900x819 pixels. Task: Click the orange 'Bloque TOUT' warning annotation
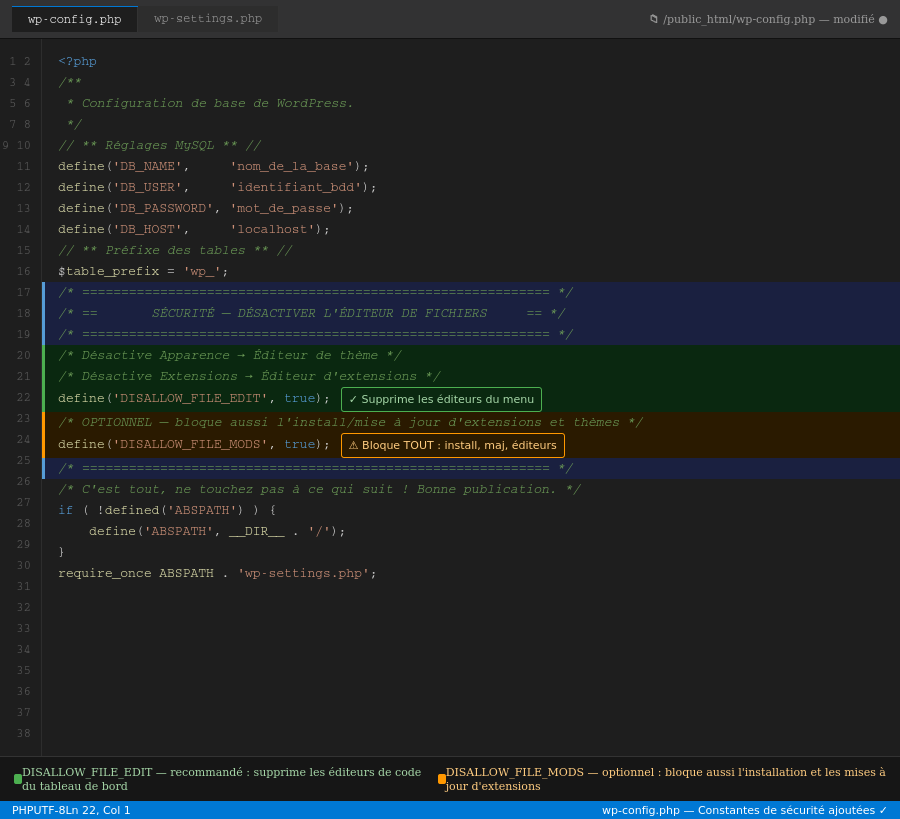pos(453,445)
